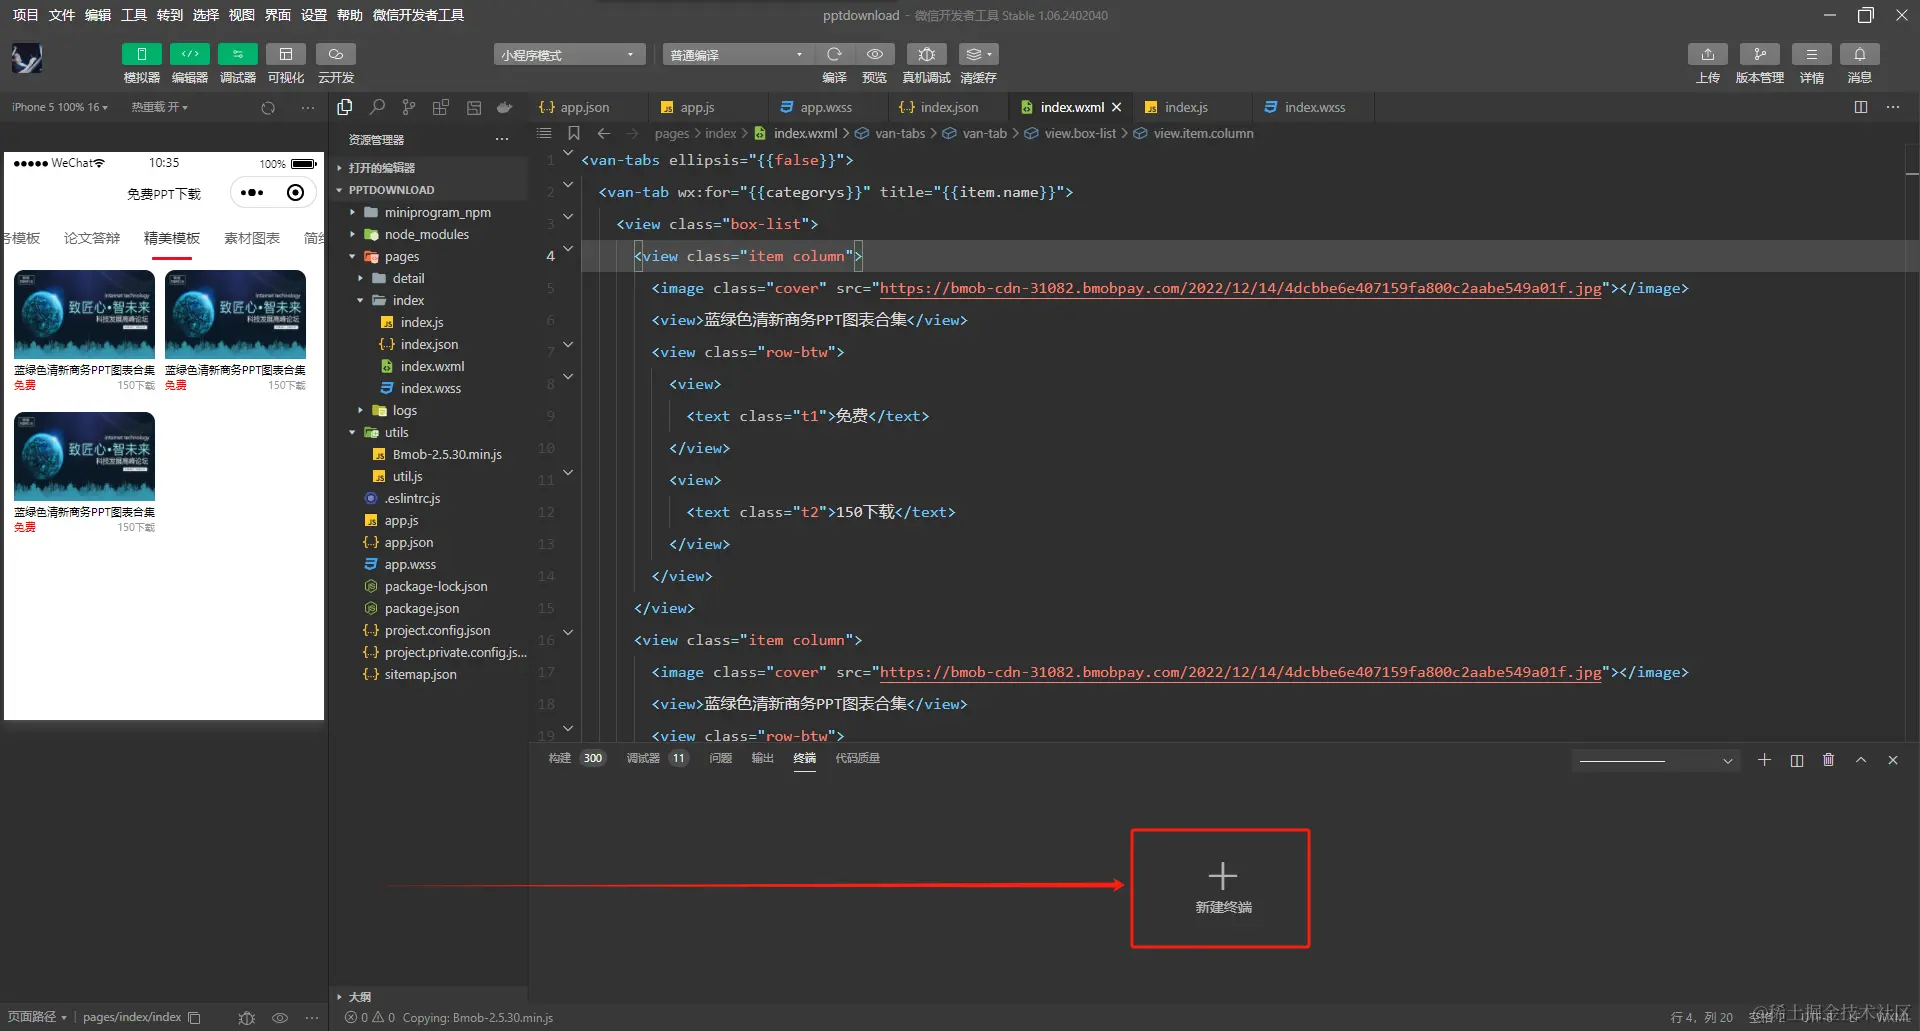Open the mini program mode dropdown
1920x1031 pixels.
(569, 54)
